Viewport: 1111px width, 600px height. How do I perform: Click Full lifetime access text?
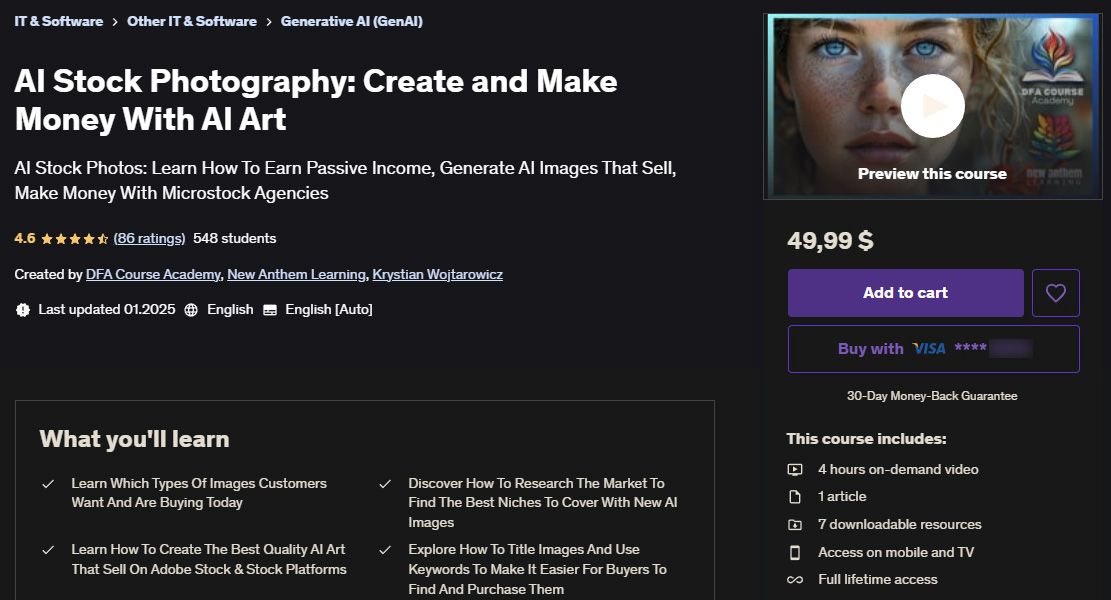(878, 579)
